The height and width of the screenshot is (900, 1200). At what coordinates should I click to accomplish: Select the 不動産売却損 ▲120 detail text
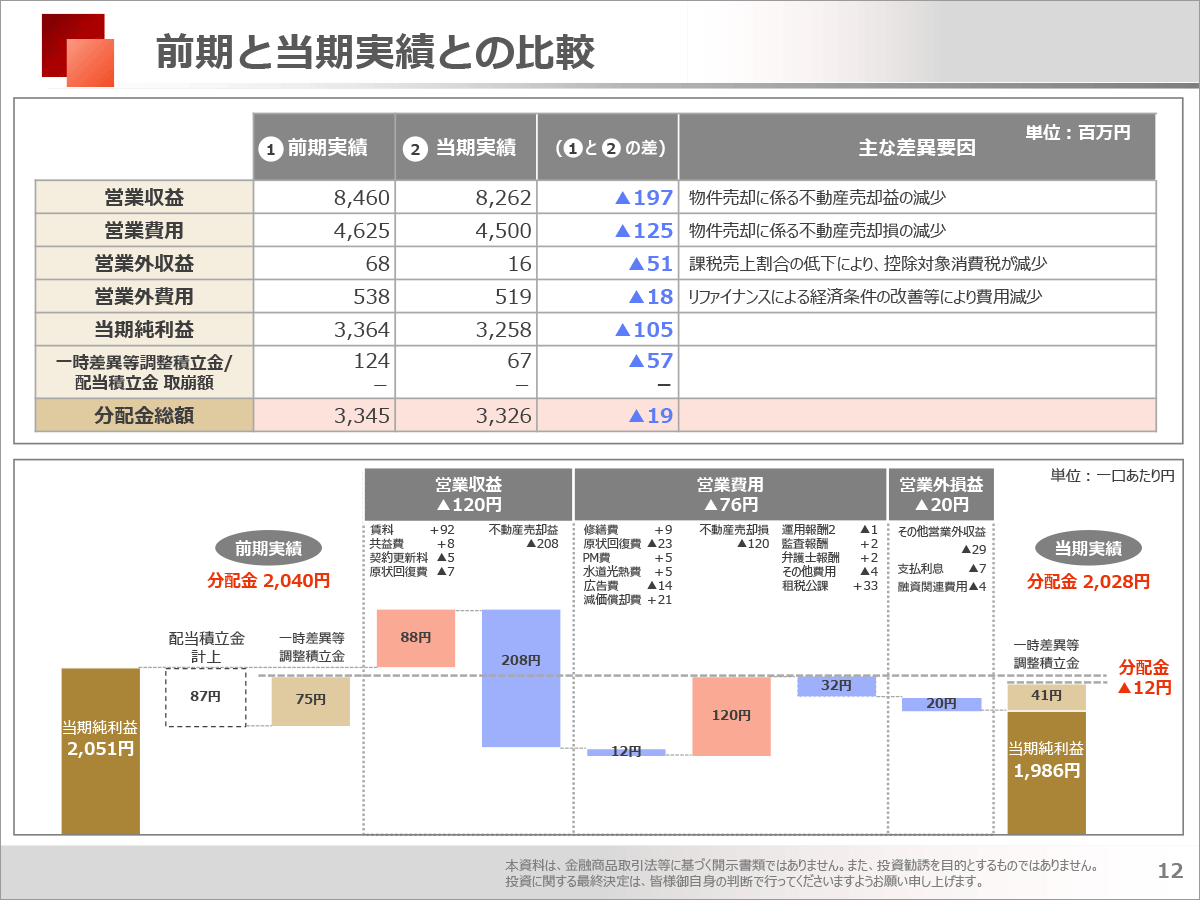(735, 537)
